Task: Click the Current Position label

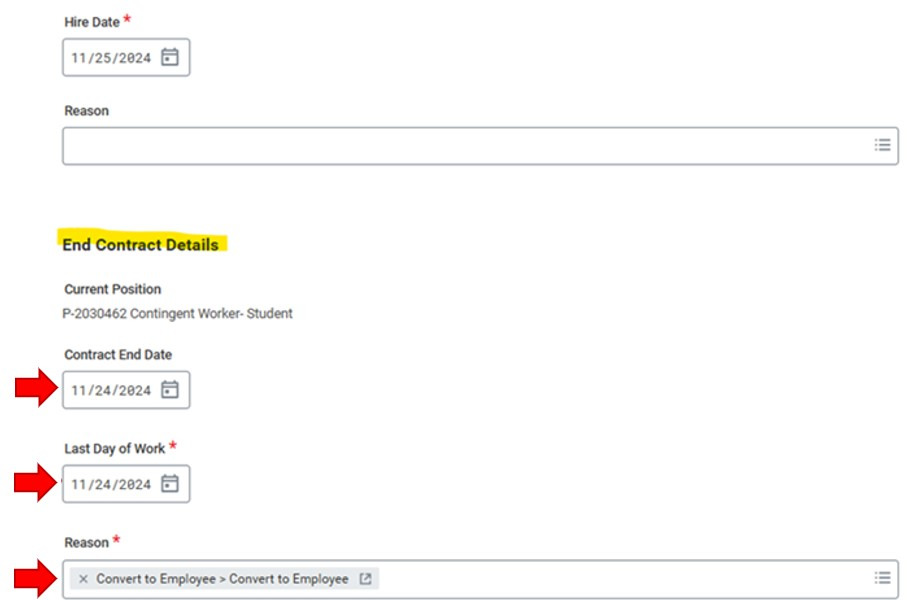Action: click(x=112, y=289)
